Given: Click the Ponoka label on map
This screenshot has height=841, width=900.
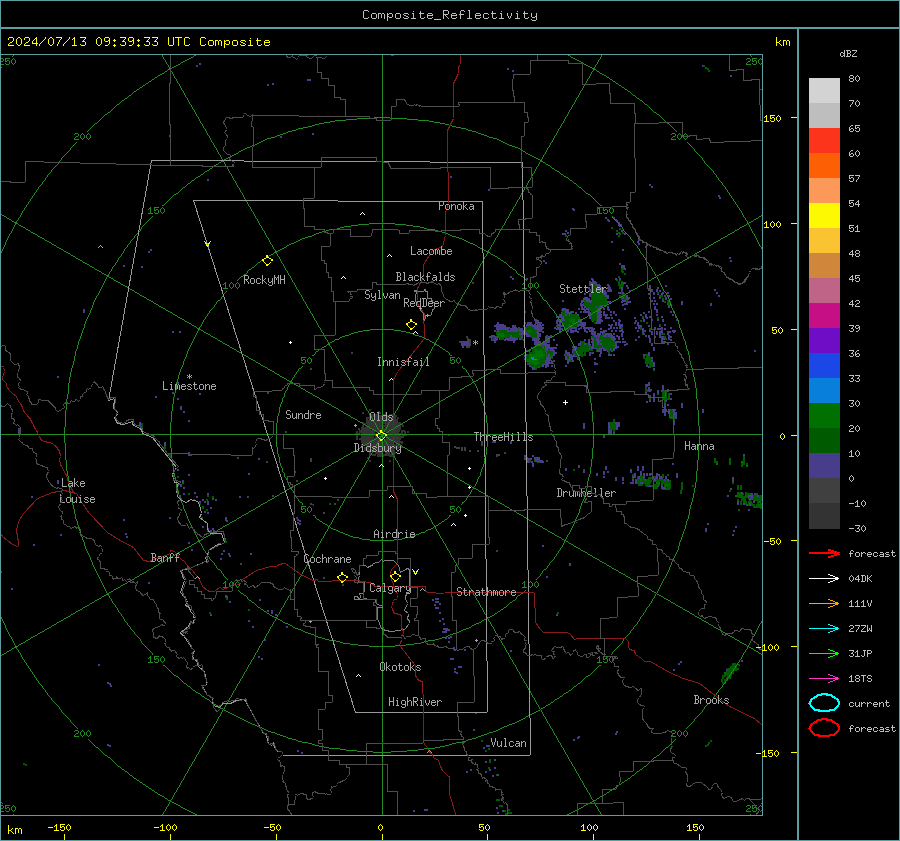Looking at the screenshot, I should [x=456, y=206].
